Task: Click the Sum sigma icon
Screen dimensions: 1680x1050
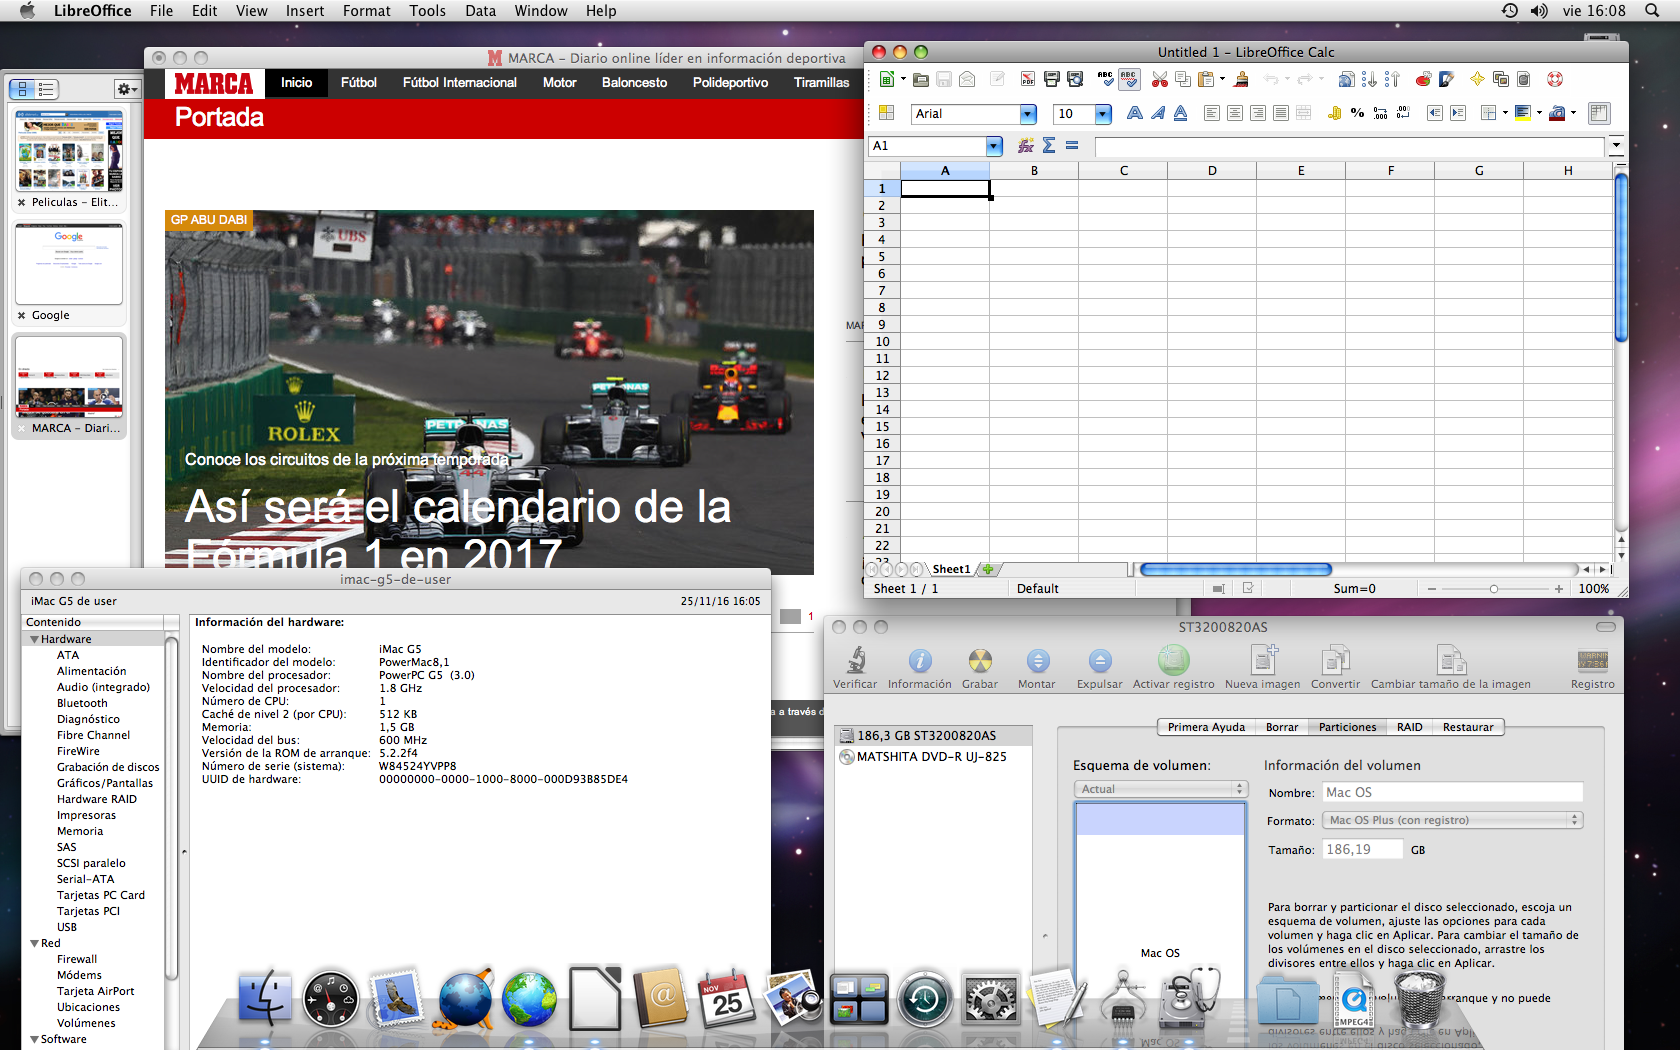Action: click(1049, 146)
